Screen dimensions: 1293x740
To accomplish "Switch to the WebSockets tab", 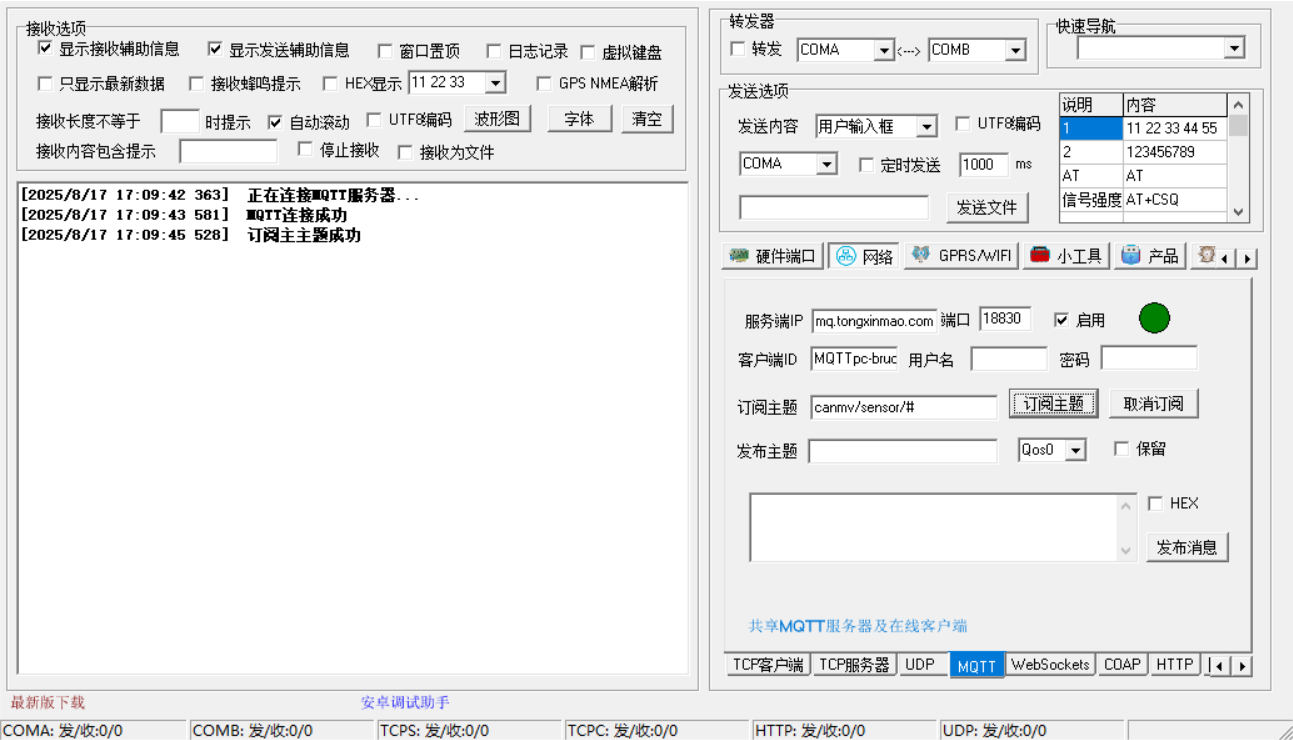I will (x=1050, y=665).
